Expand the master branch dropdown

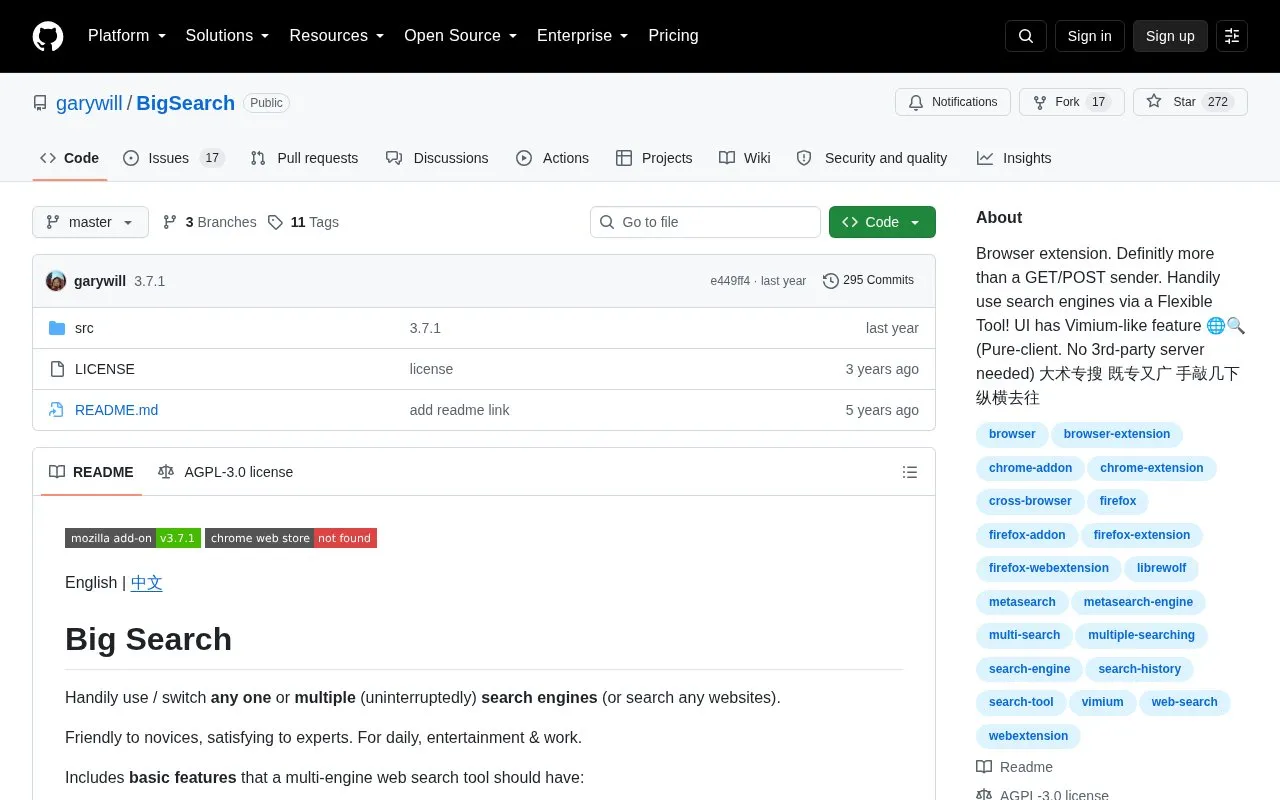click(x=90, y=222)
